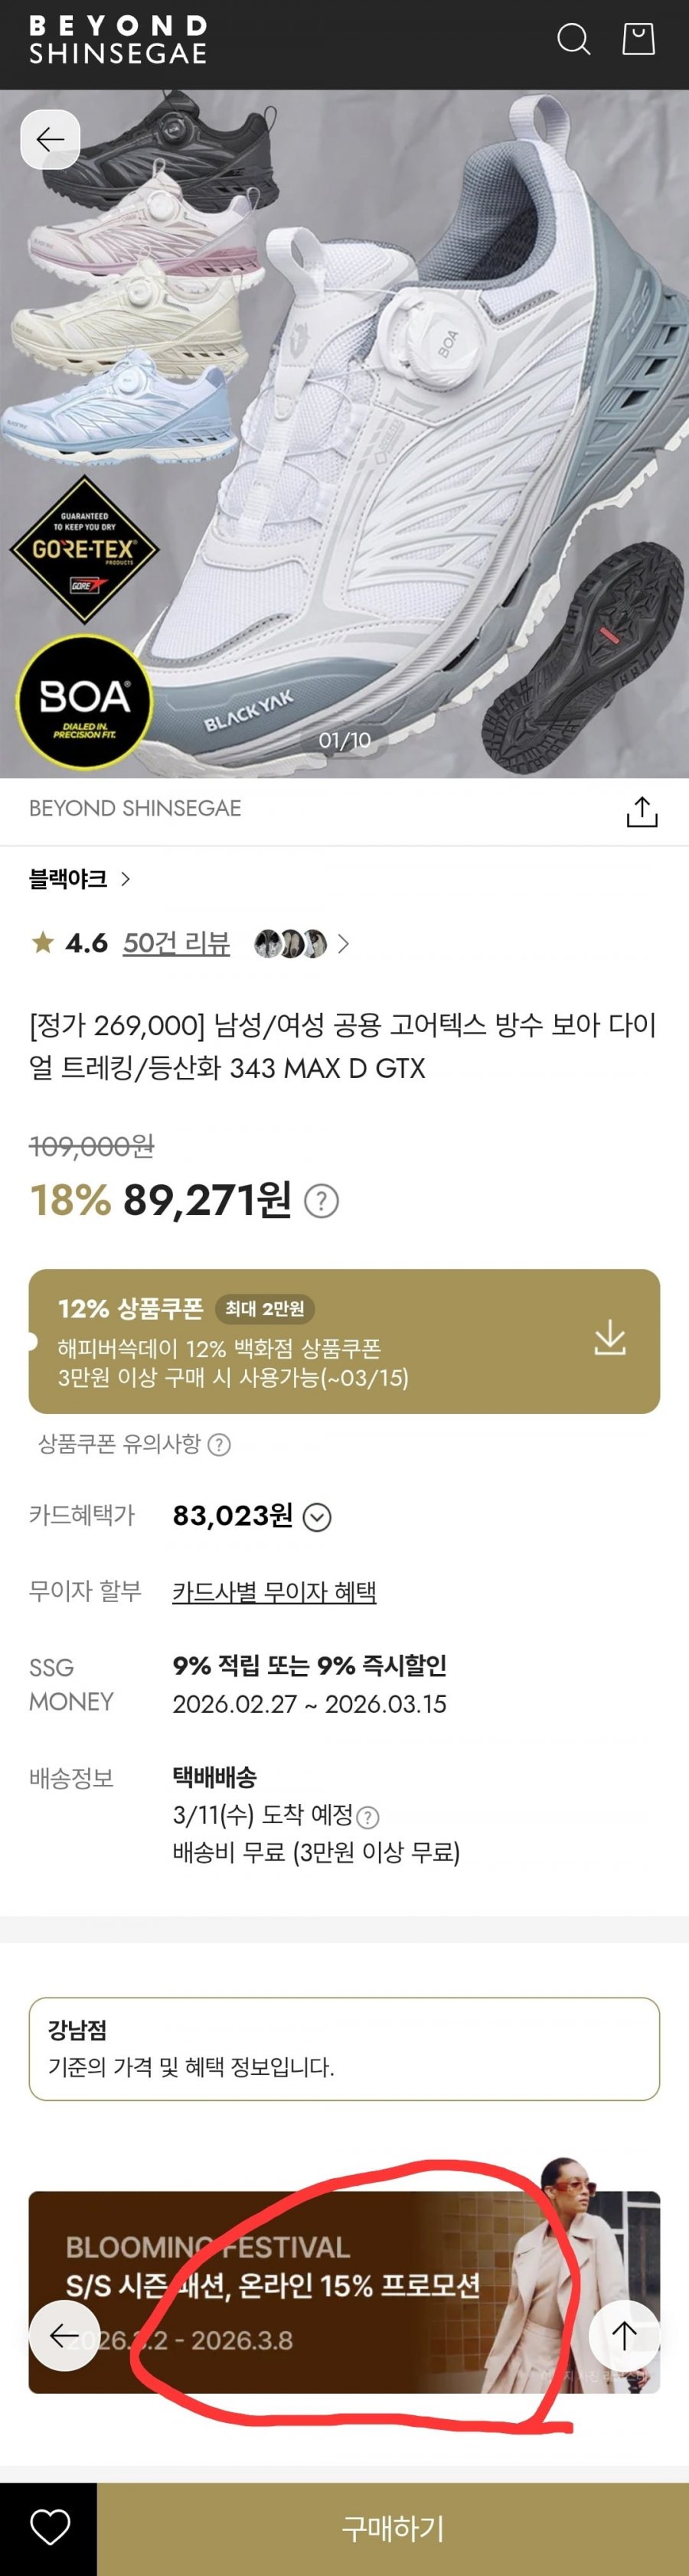Screen dimensions: 689x2576
Task: Open the 블랙야크 brand page chevron
Action: pos(125,879)
